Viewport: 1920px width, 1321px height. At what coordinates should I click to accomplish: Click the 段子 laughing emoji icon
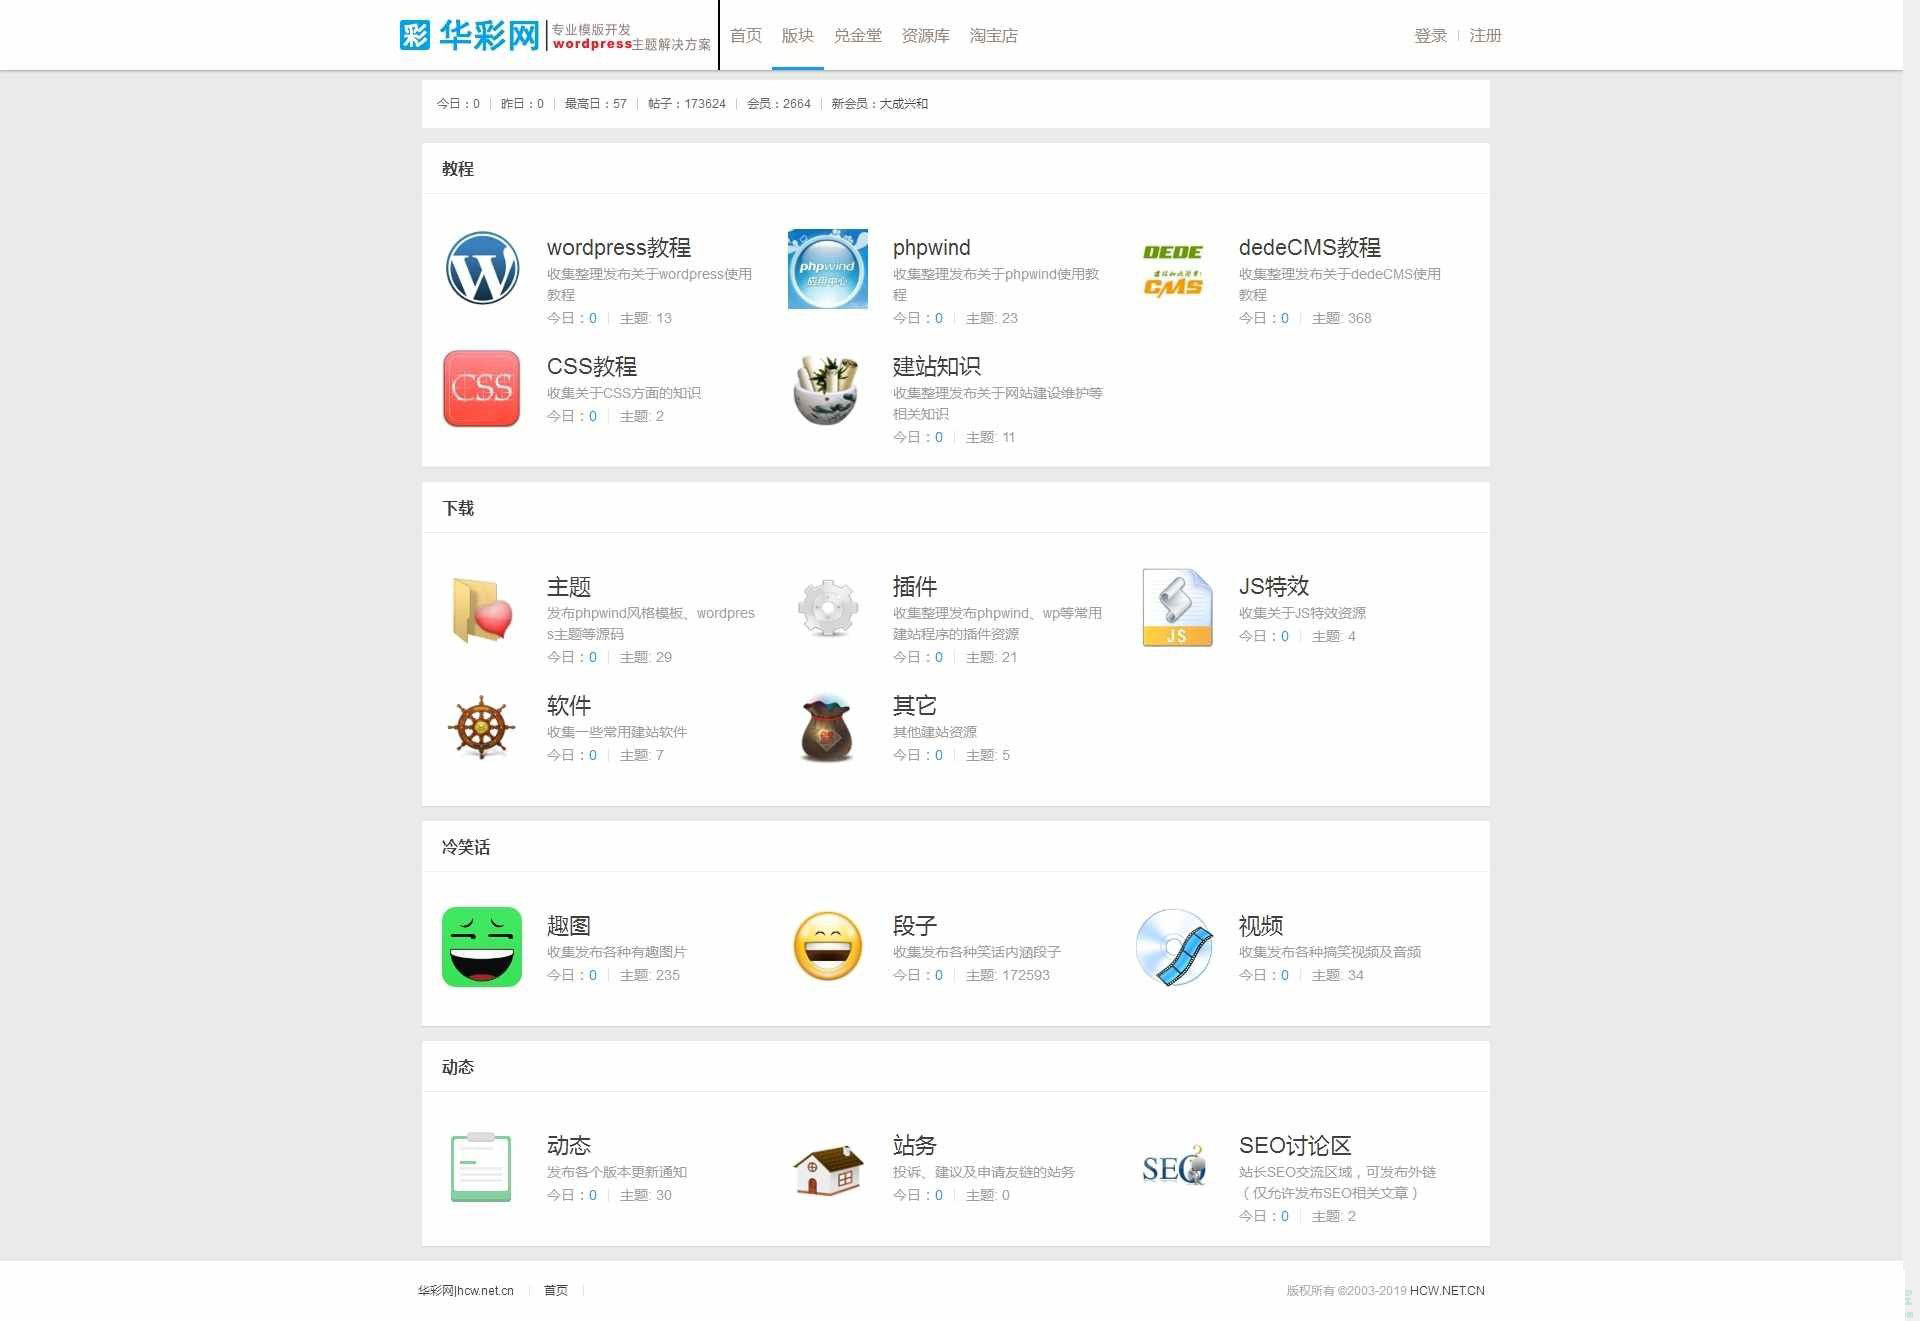coord(828,946)
